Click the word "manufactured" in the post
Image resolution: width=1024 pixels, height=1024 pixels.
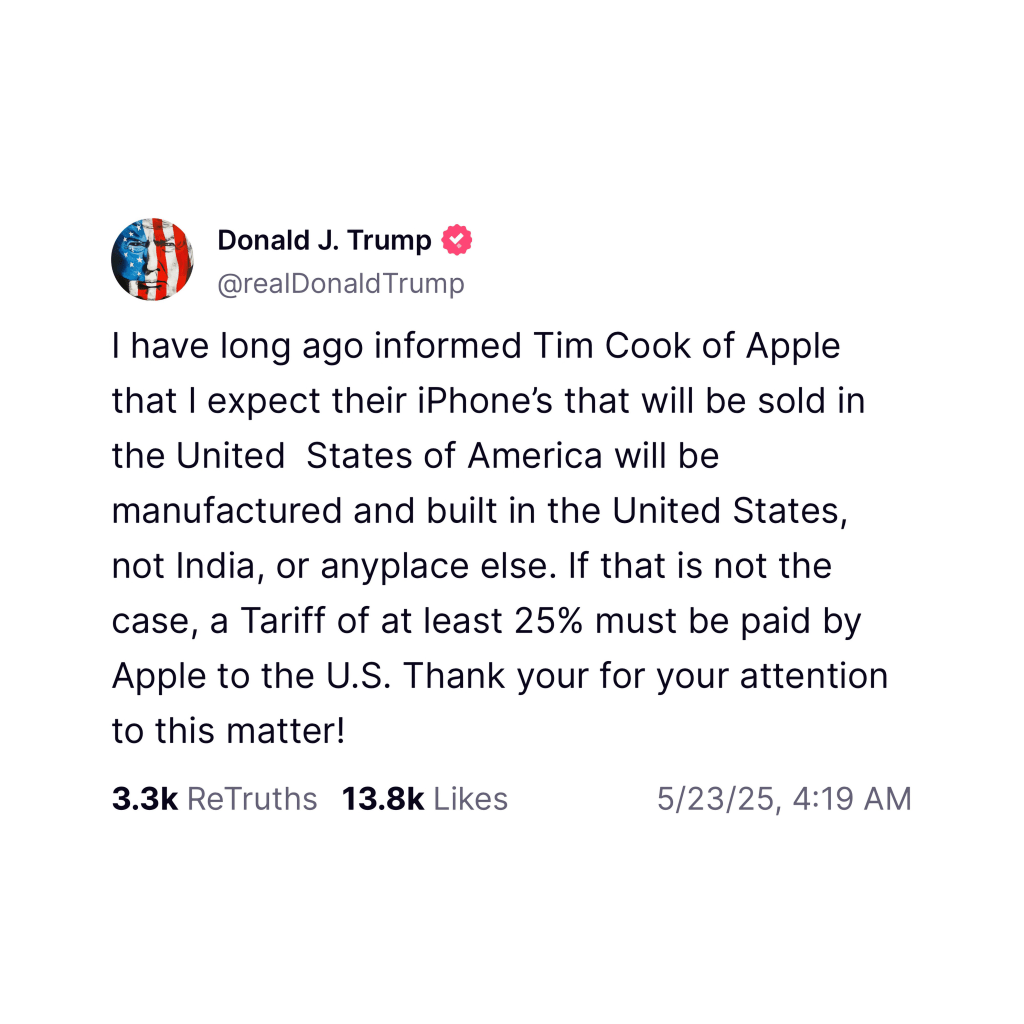tap(226, 511)
